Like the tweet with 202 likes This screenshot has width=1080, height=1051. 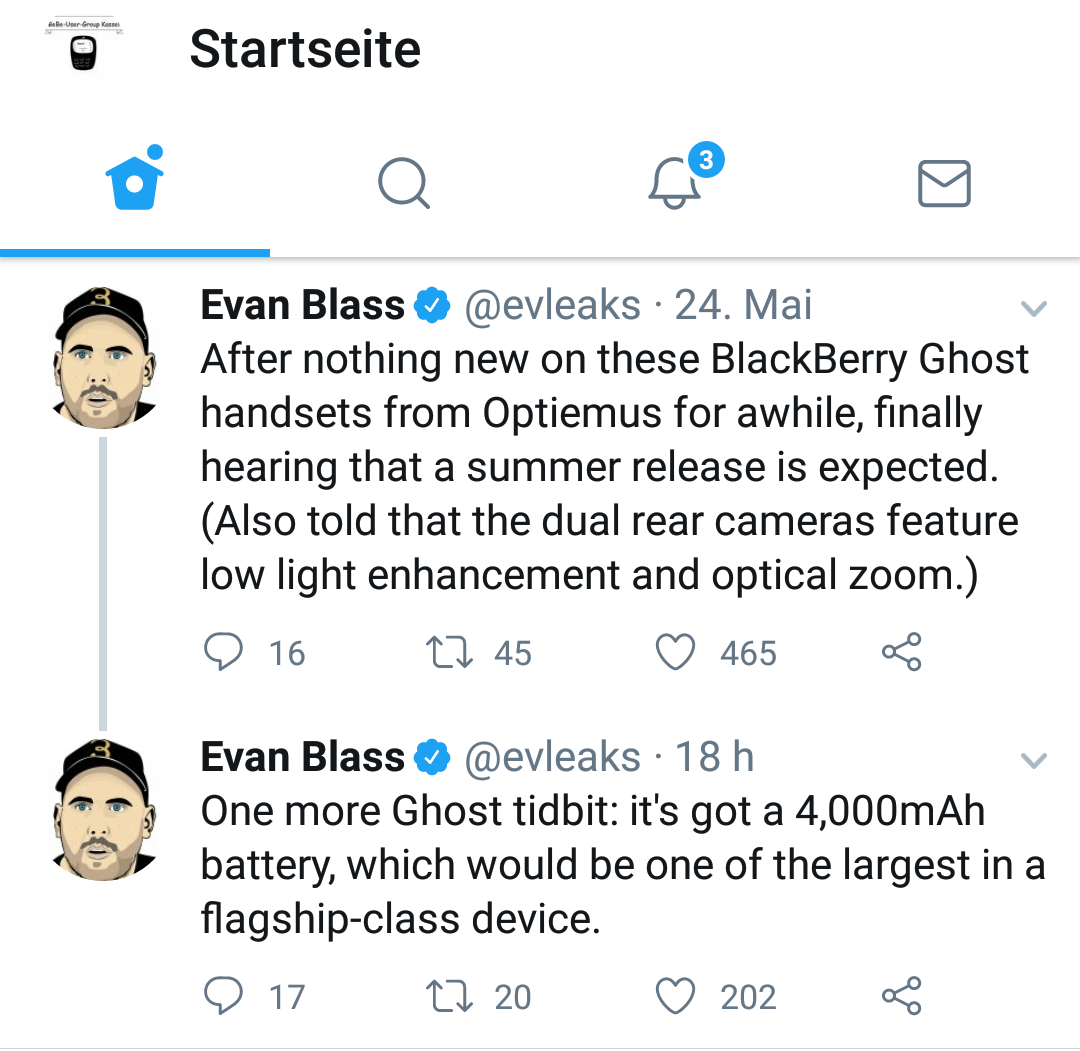pos(675,996)
